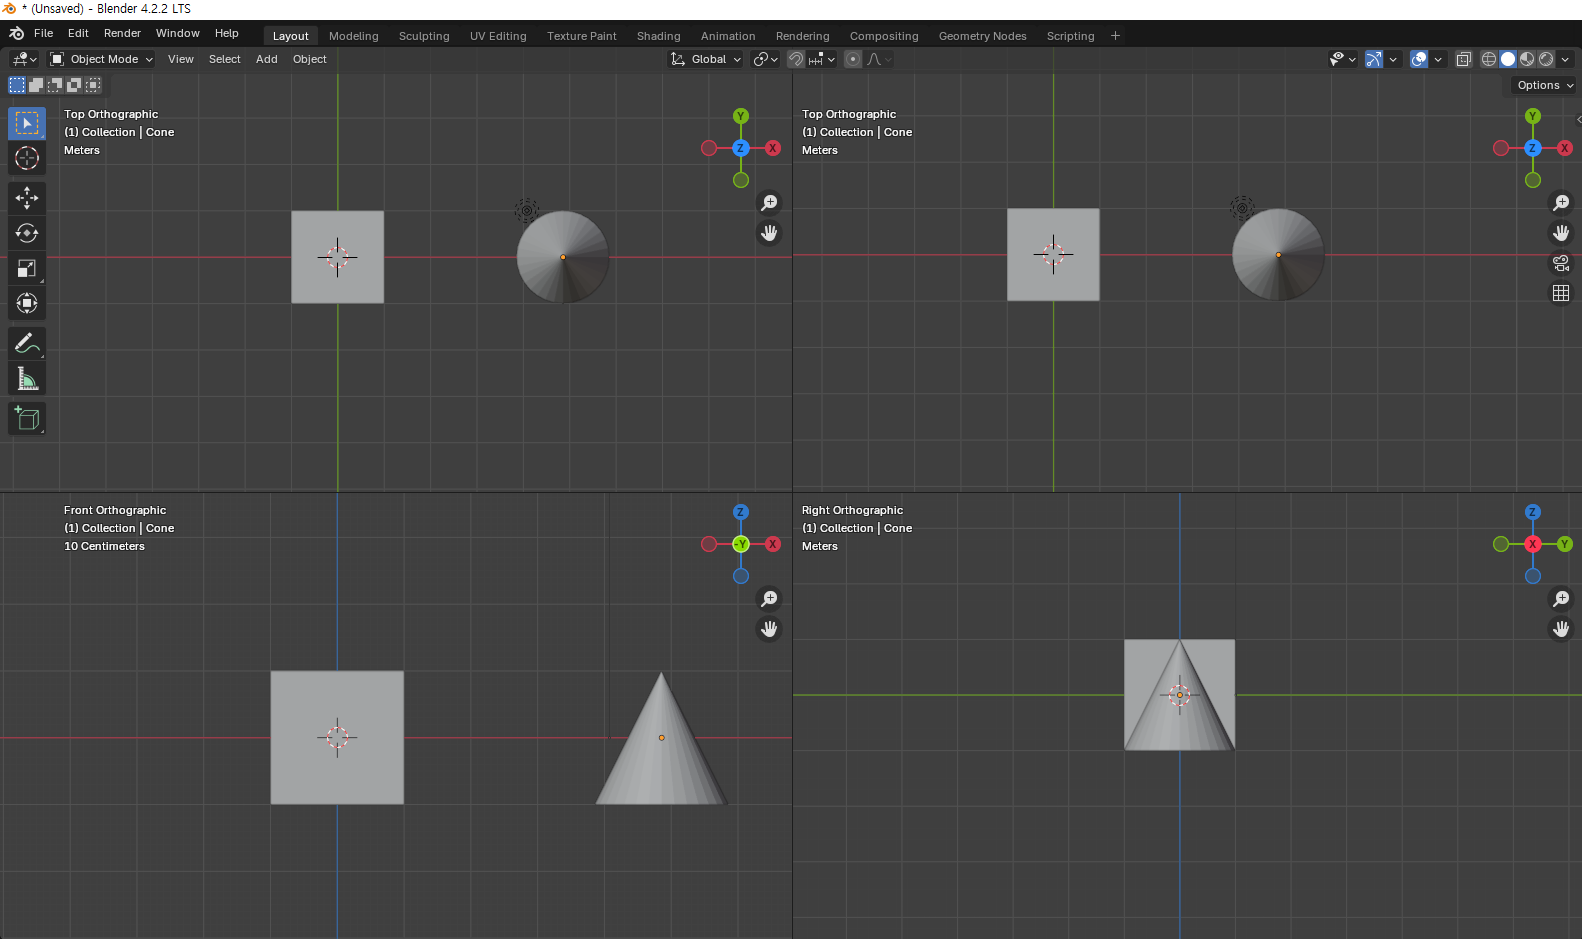Add a new workspace with plus button
This screenshot has height=939, width=1582.
click(x=1115, y=36)
